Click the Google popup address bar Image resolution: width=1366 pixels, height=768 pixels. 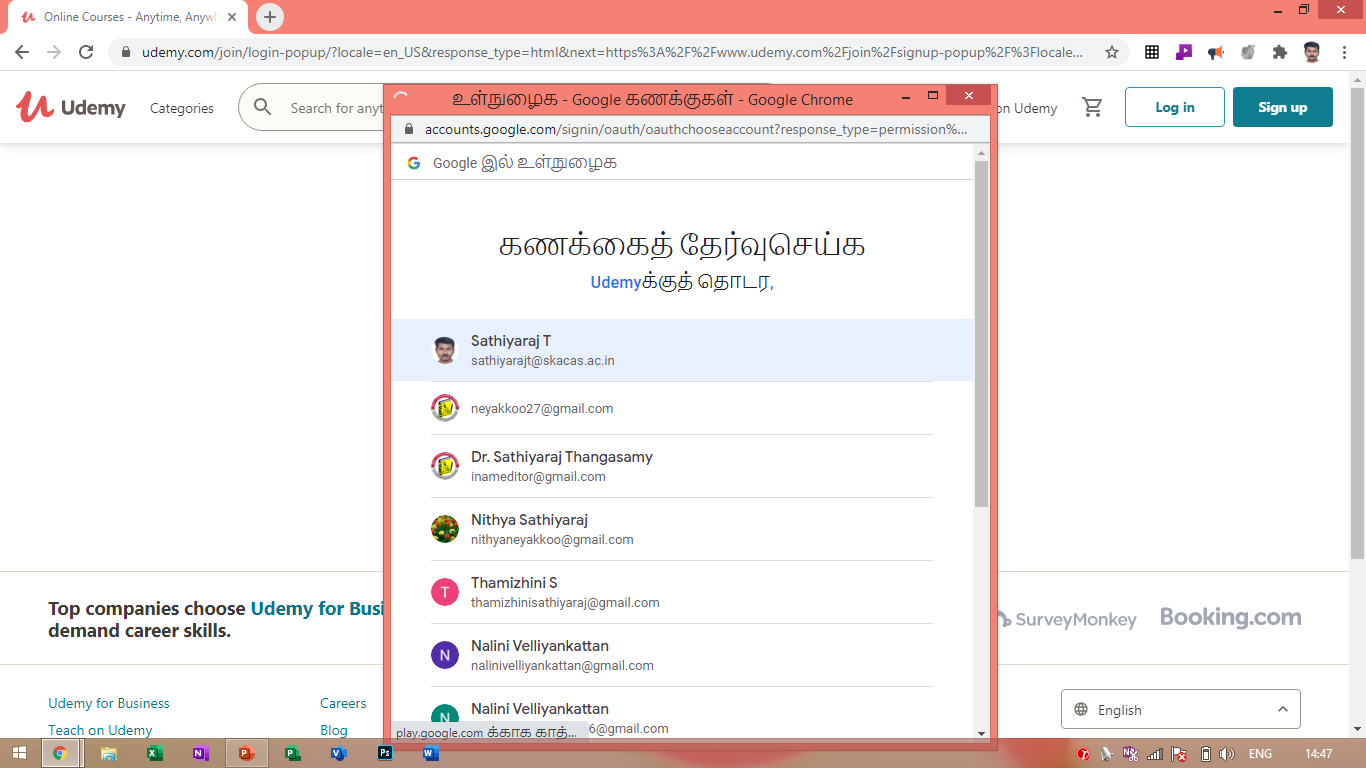coord(696,129)
